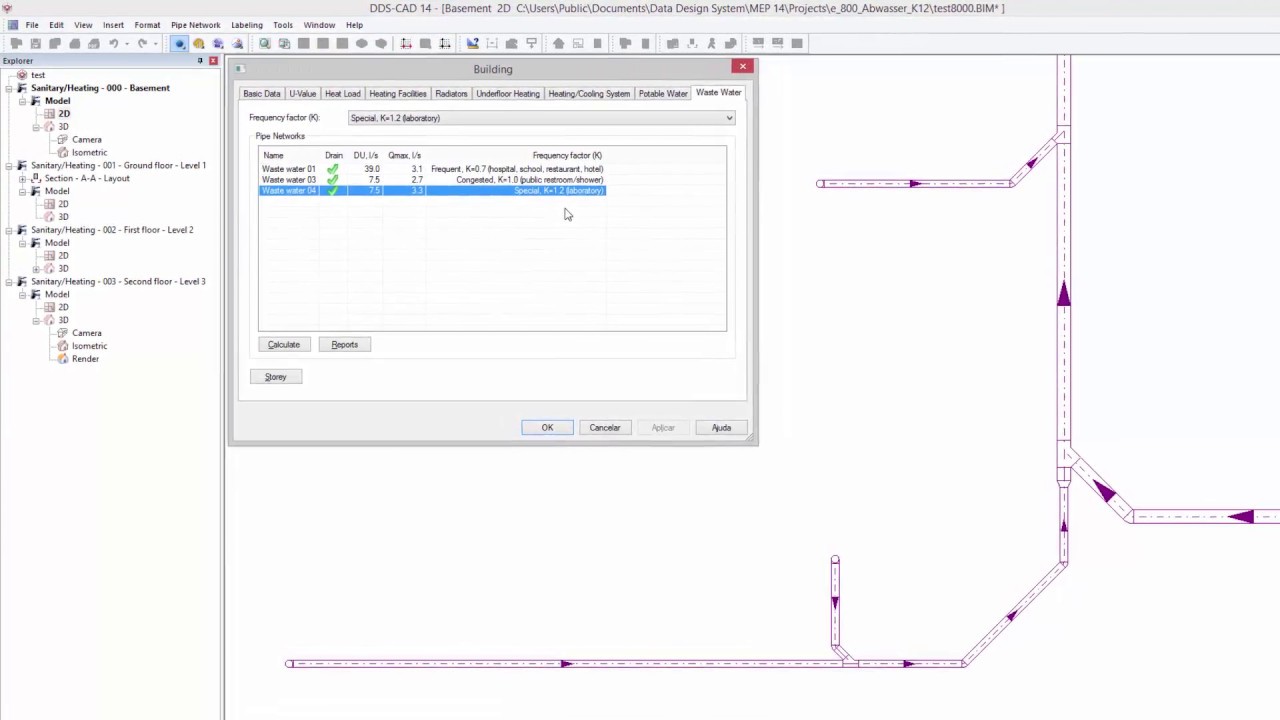
Task: Click the Section A-A Layout icon
Action: tap(36, 178)
